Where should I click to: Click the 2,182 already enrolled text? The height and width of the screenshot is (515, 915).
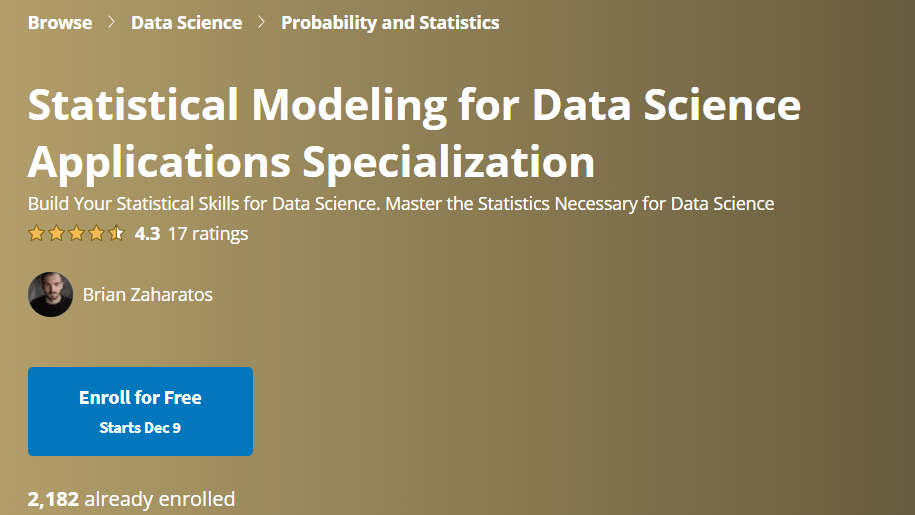click(131, 499)
